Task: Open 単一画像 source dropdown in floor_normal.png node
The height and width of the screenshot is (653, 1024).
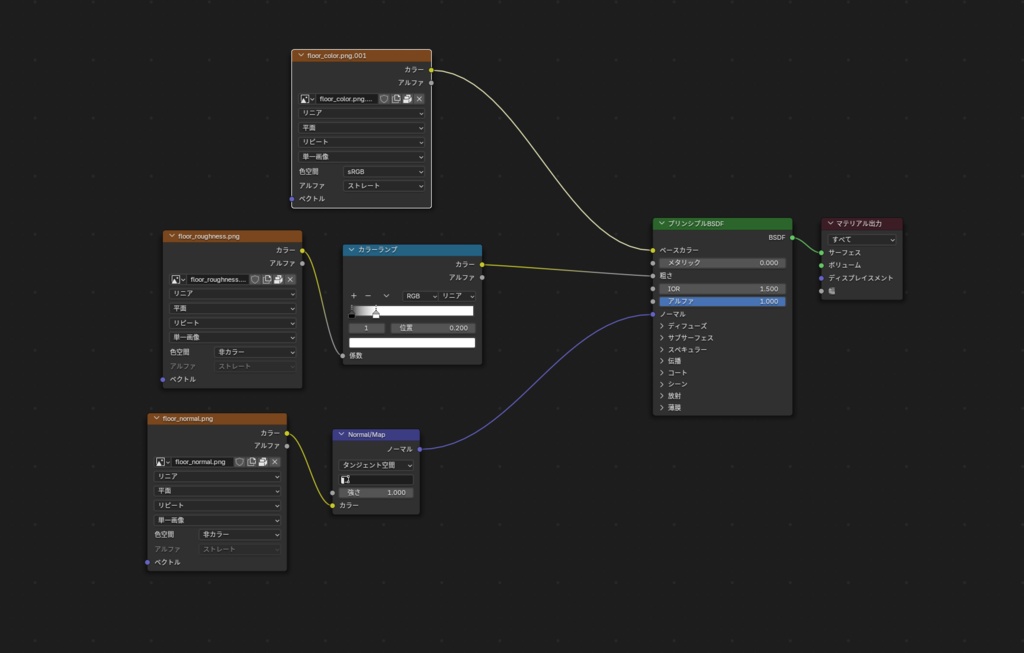Action: point(217,520)
